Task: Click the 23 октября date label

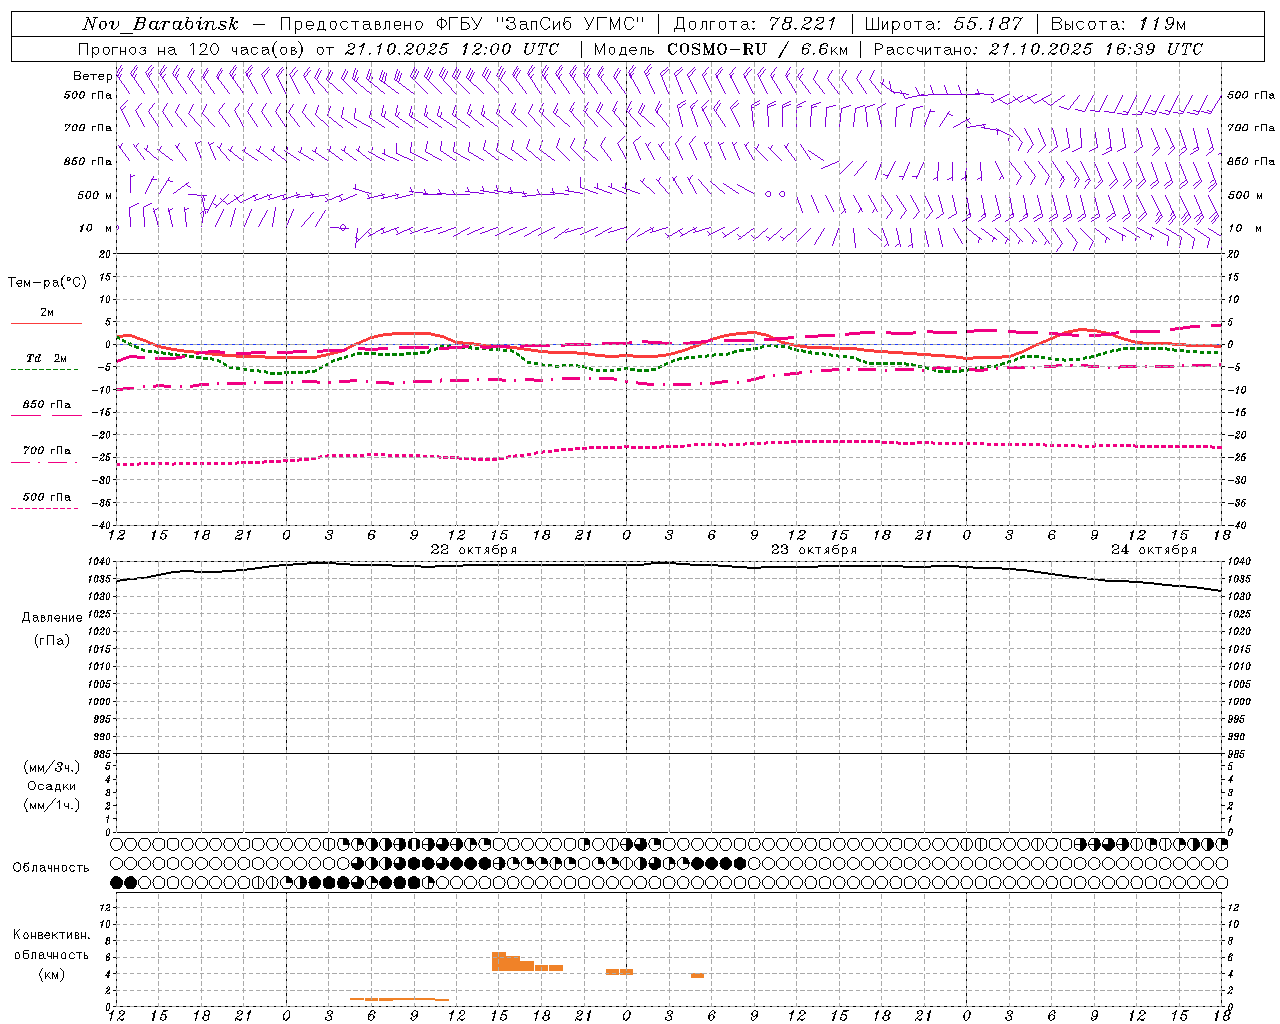Action: pyautogui.click(x=814, y=550)
